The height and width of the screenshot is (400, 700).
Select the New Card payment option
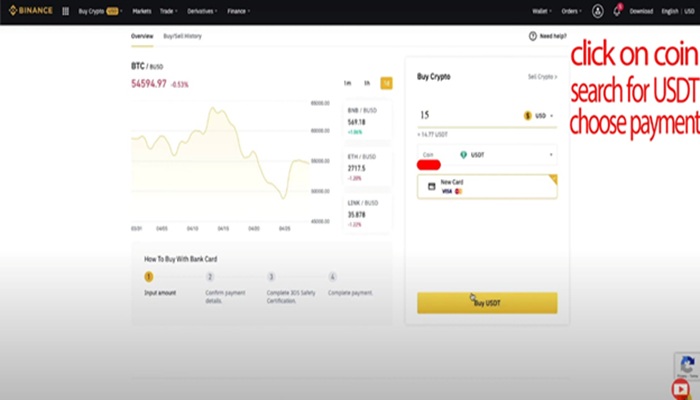(487, 186)
